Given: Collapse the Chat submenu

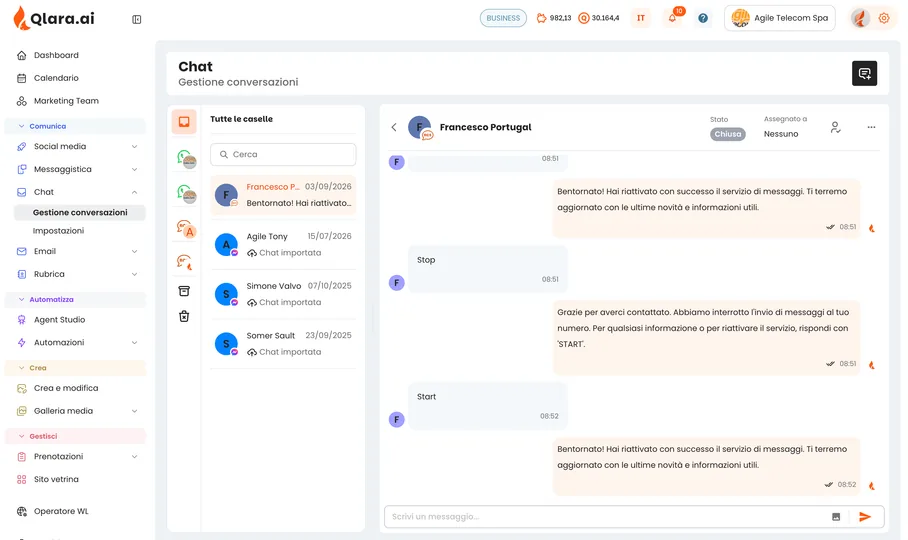Looking at the screenshot, I should [x=134, y=192].
